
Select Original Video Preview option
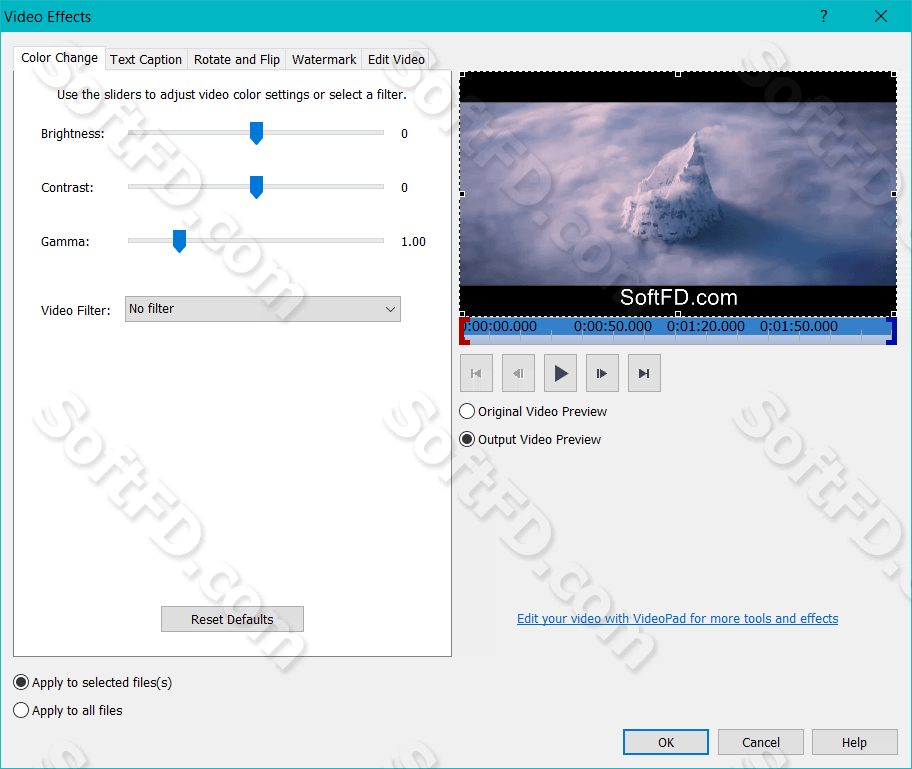533,411
